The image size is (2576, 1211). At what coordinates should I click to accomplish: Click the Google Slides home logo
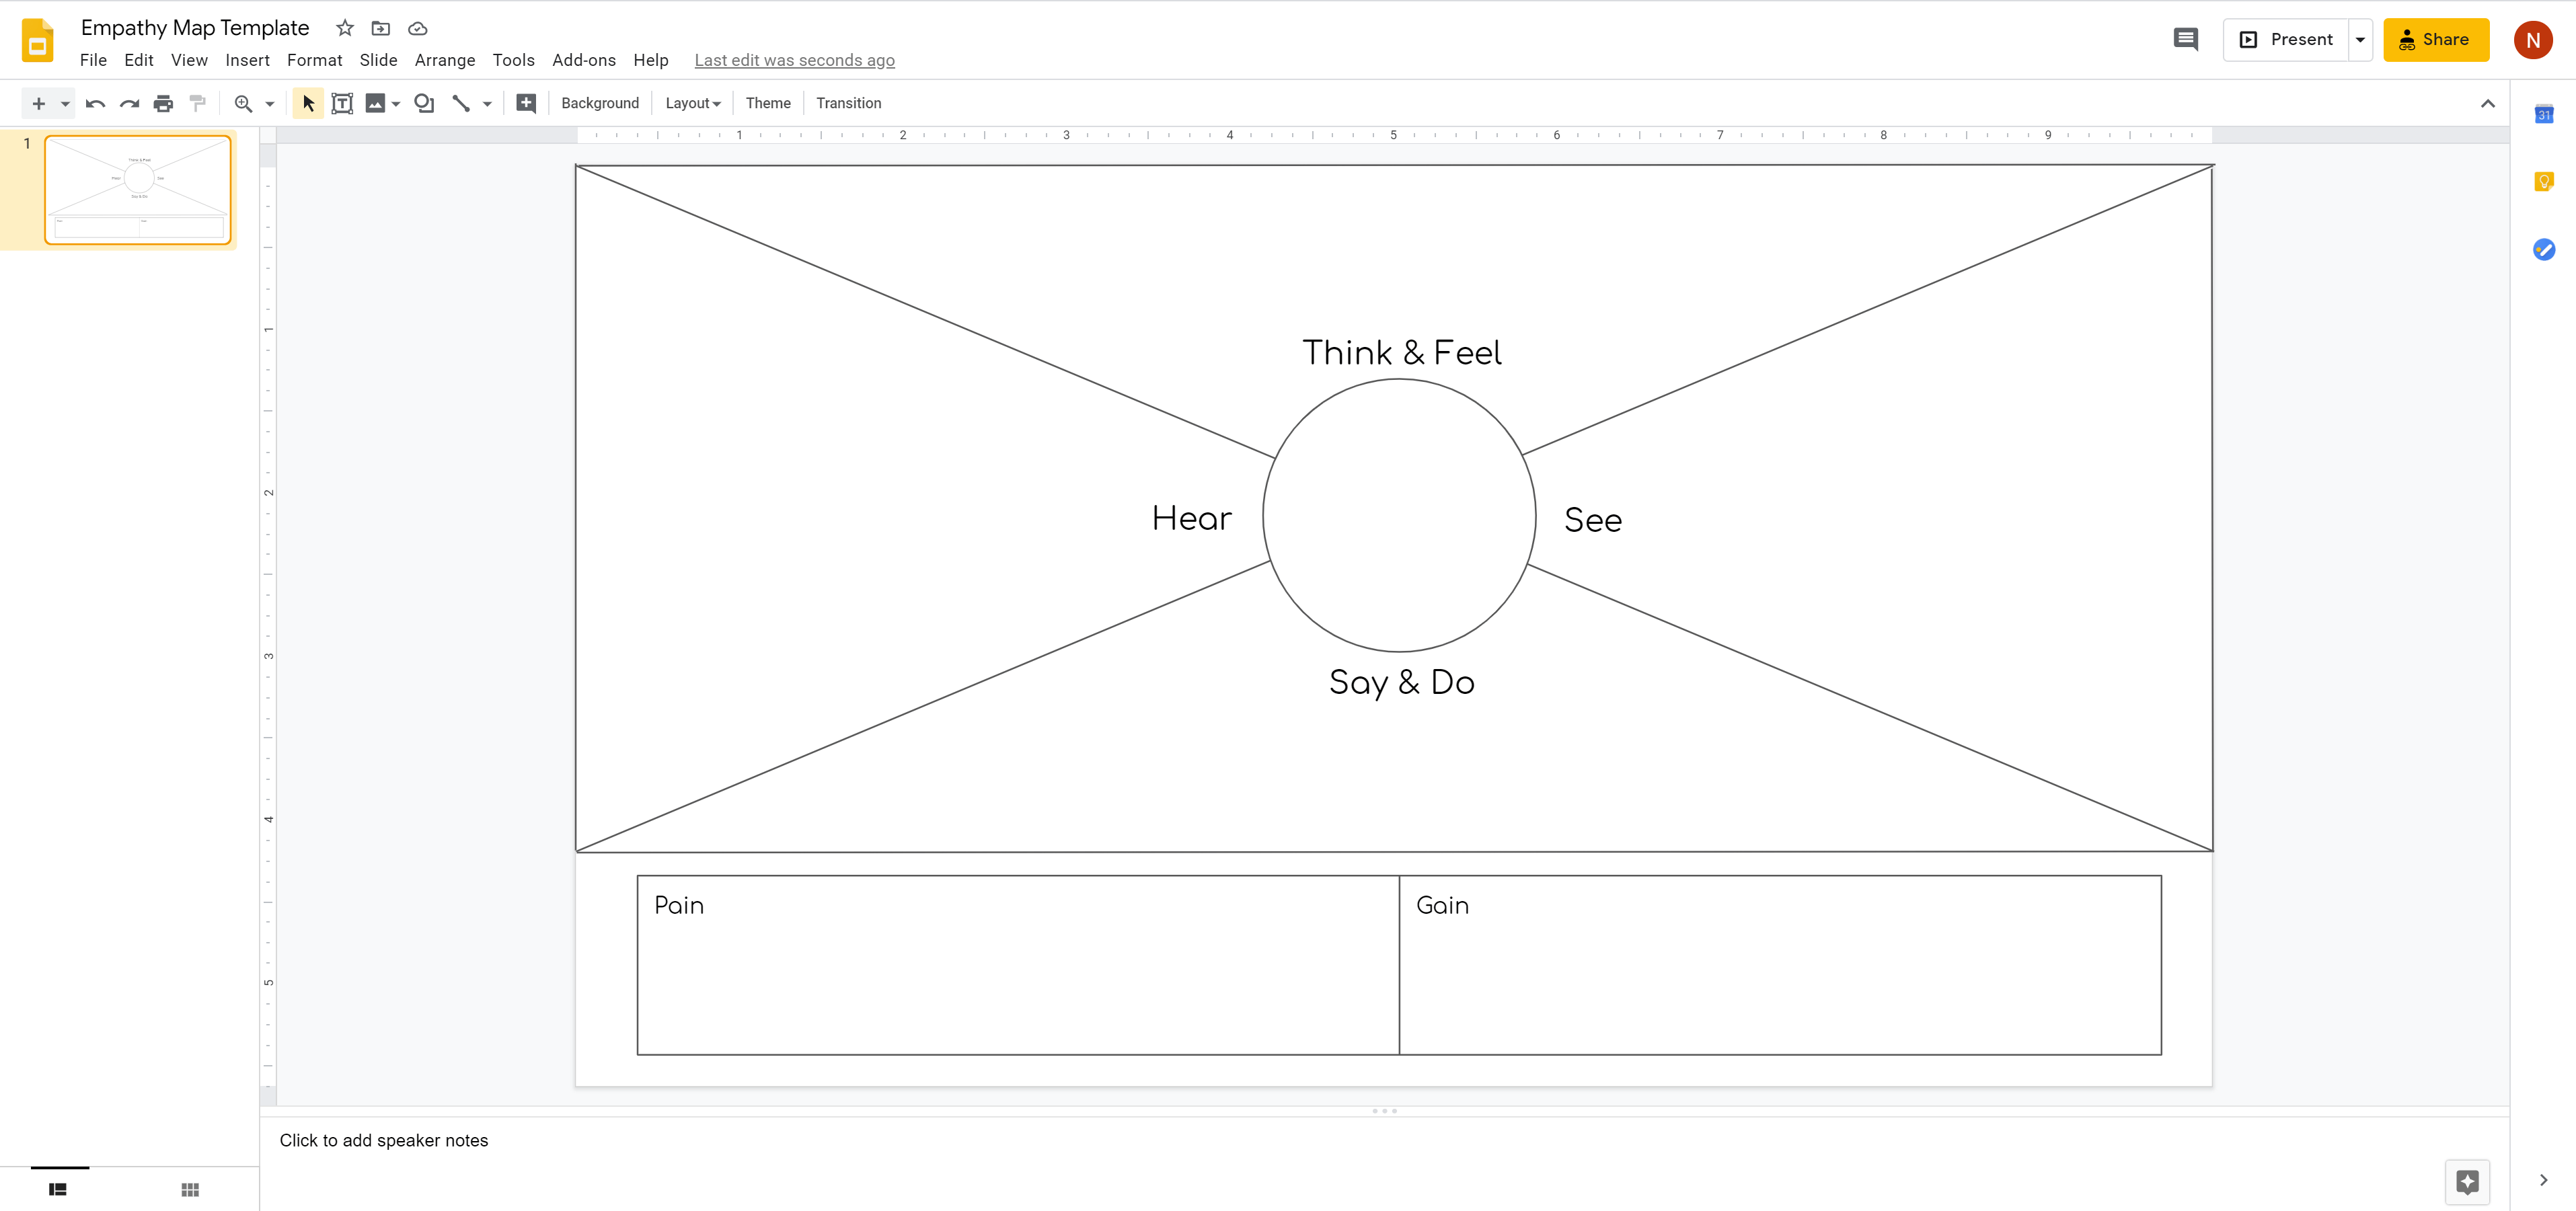tap(38, 40)
